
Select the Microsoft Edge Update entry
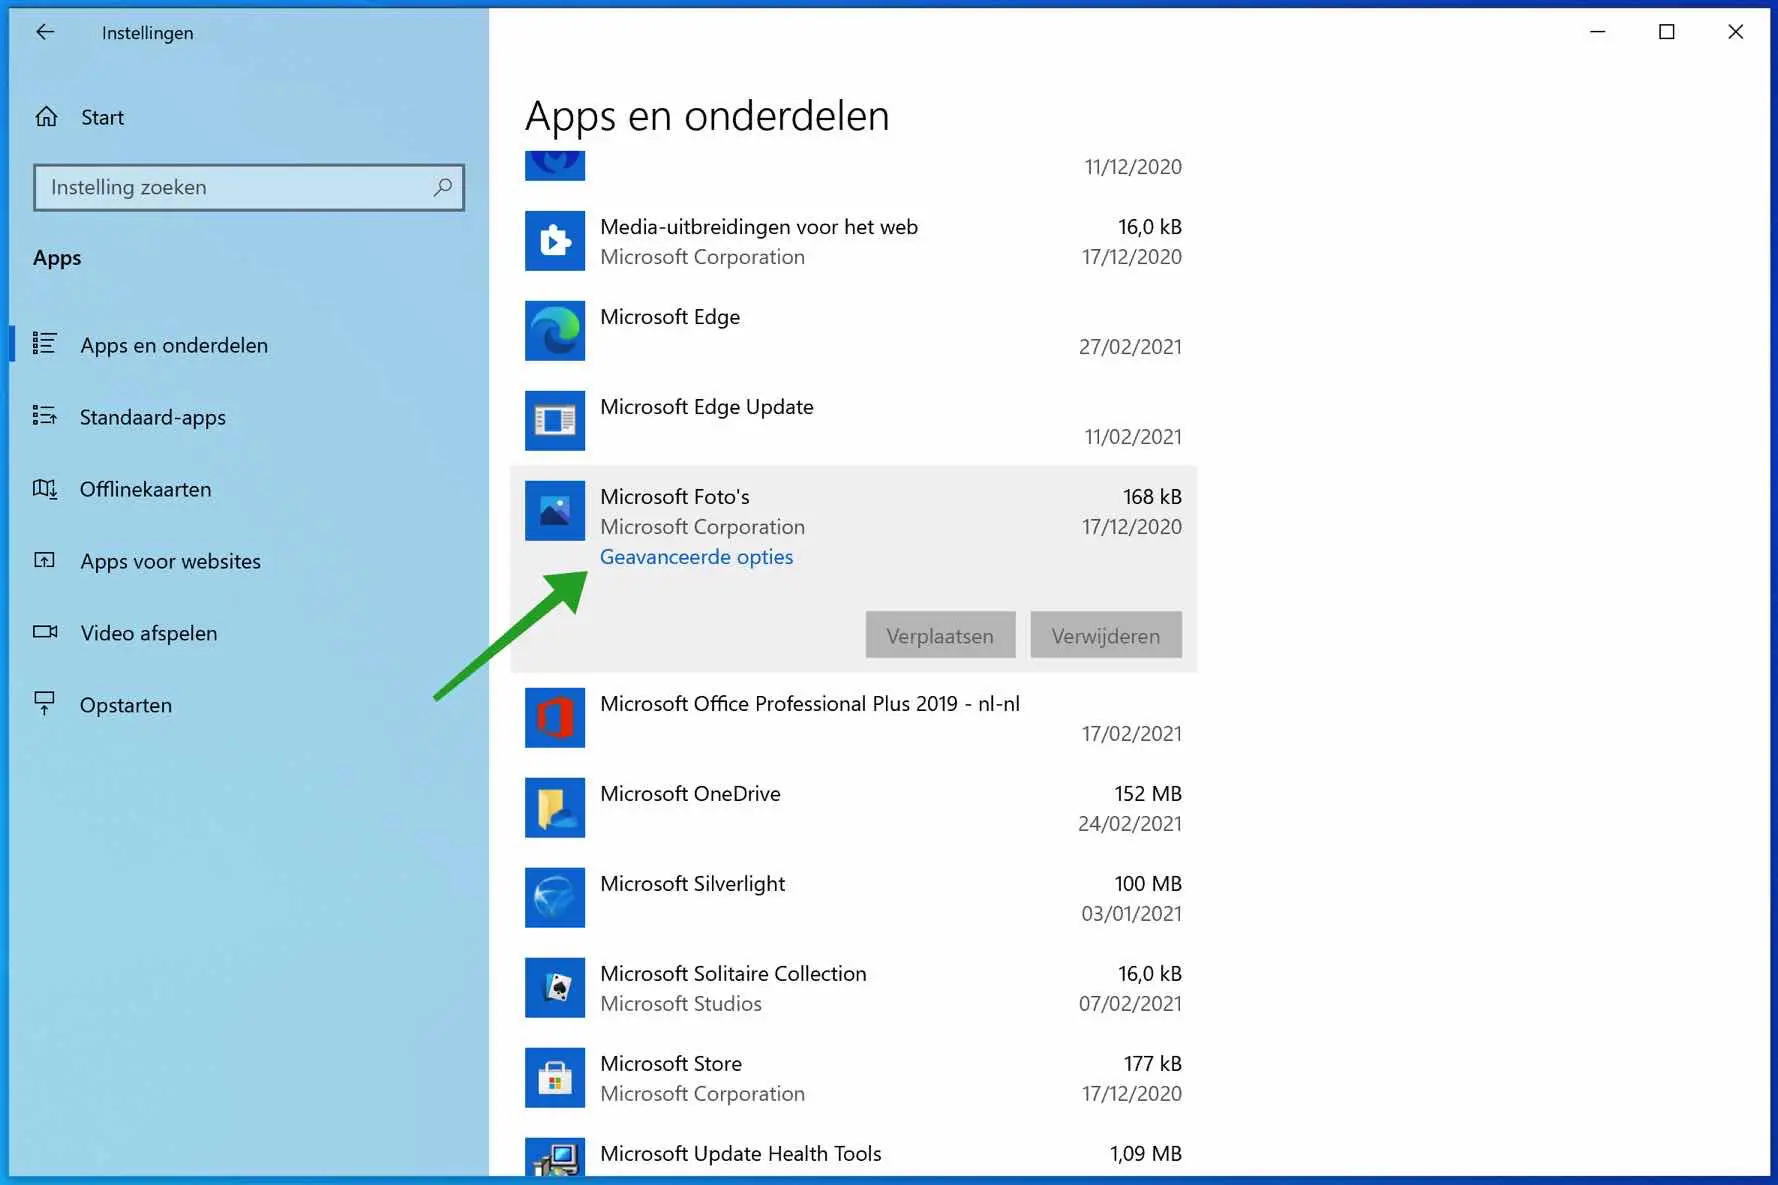click(853, 421)
